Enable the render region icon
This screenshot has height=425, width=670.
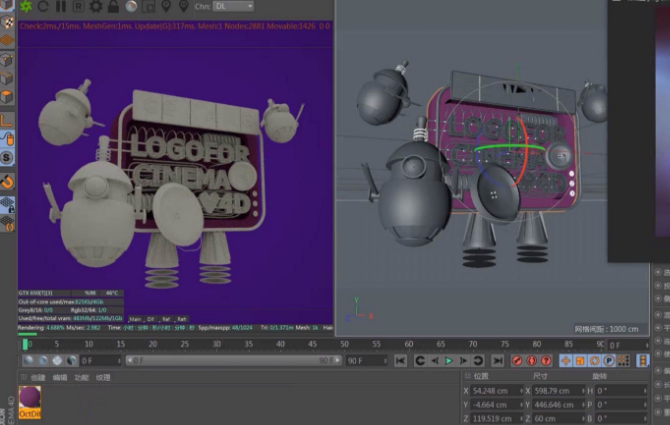tap(150, 6)
